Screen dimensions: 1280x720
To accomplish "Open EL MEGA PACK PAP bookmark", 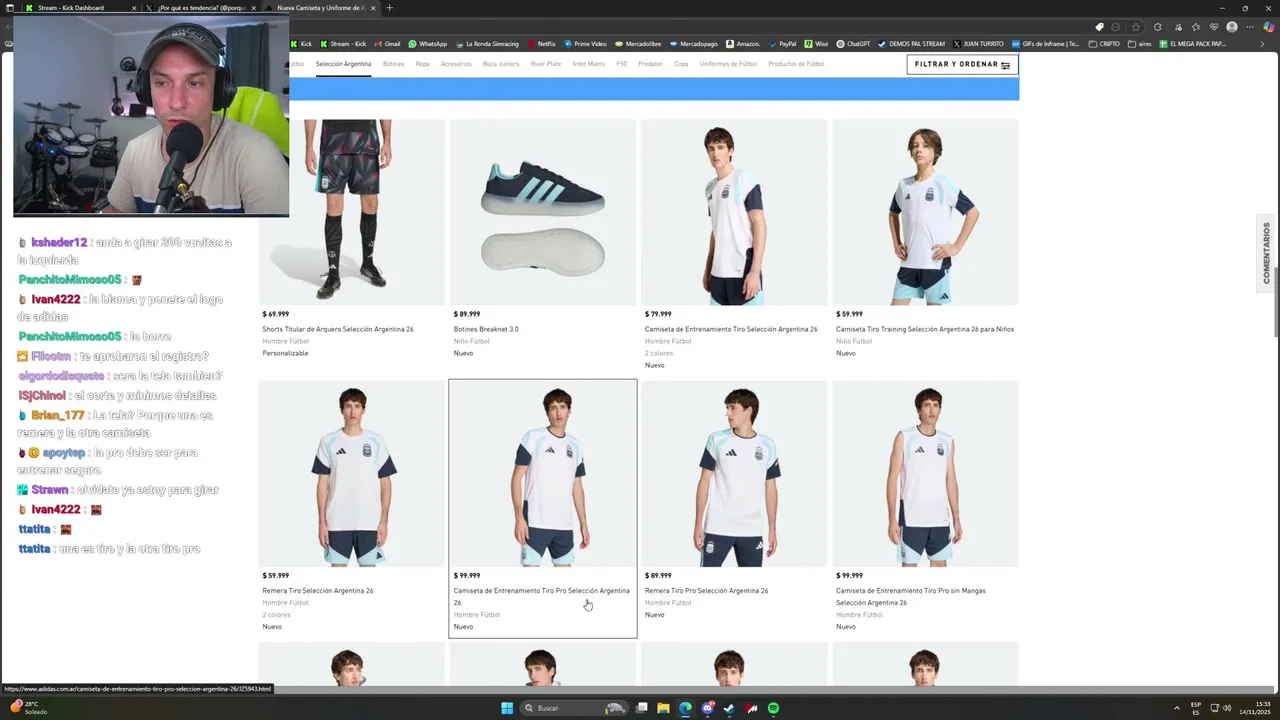I will 1193,44.
